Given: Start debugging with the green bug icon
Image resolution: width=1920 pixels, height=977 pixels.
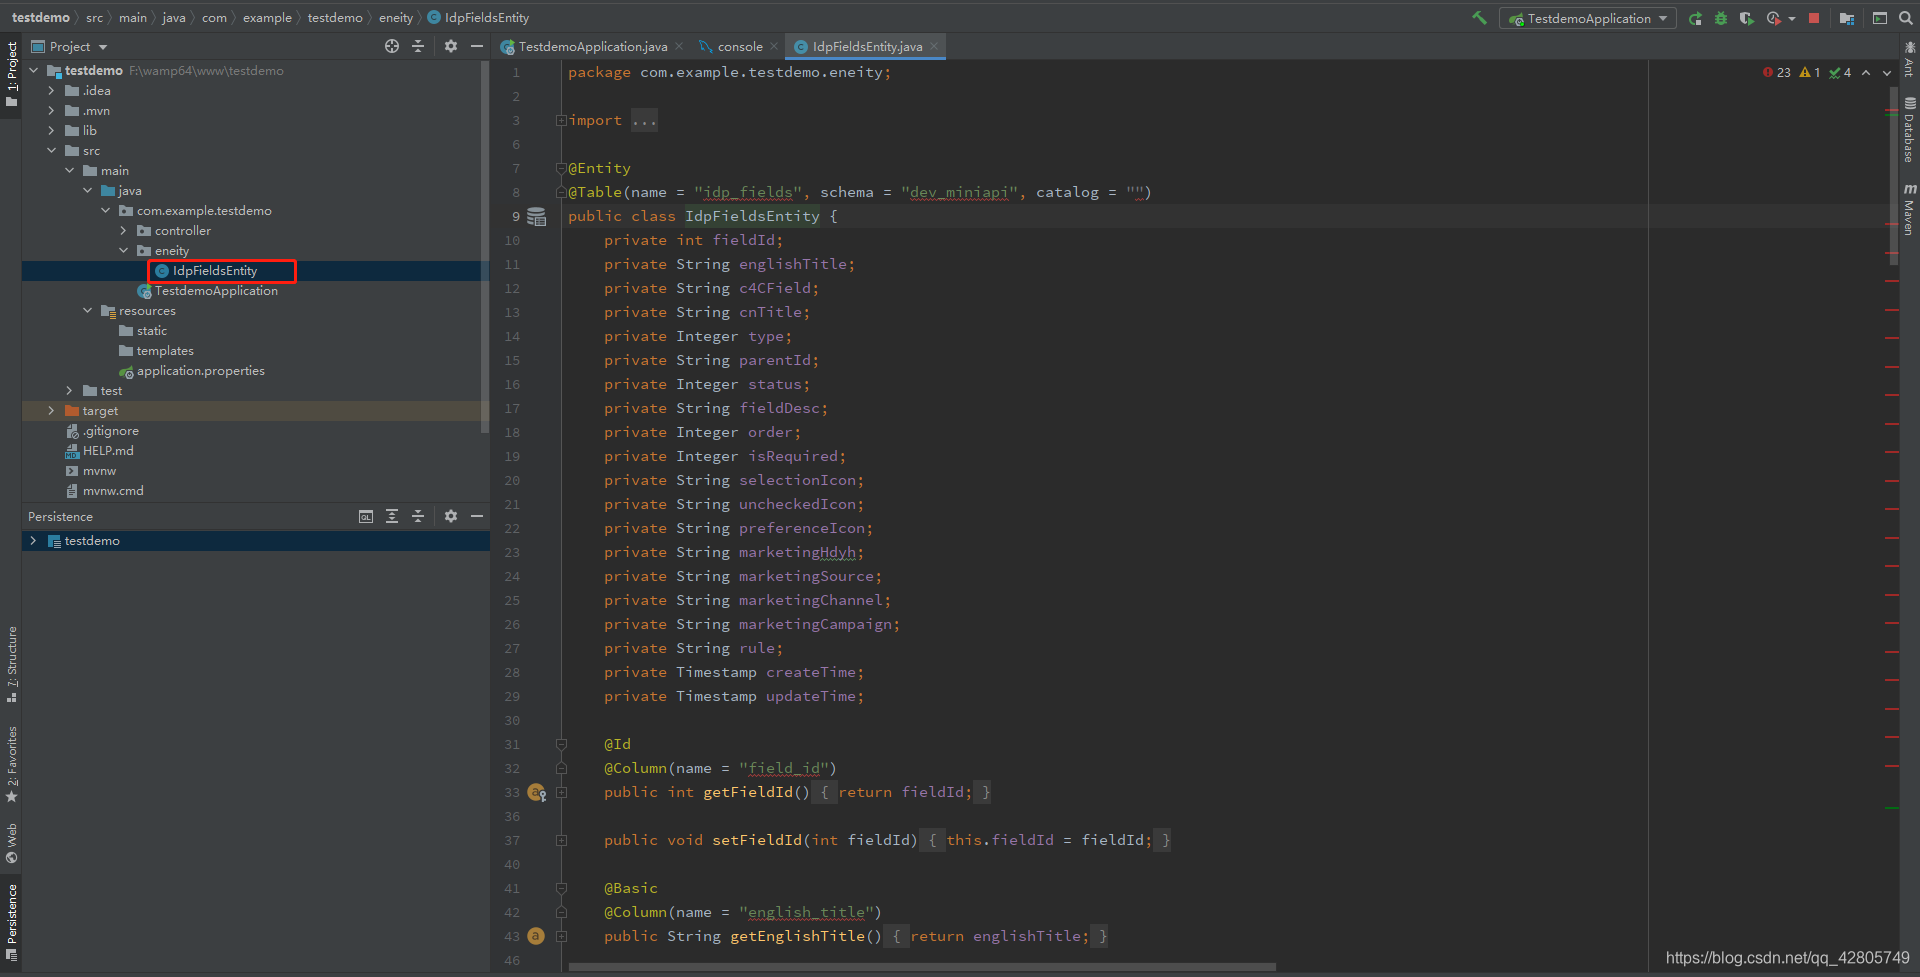Looking at the screenshot, I should (1721, 18).
